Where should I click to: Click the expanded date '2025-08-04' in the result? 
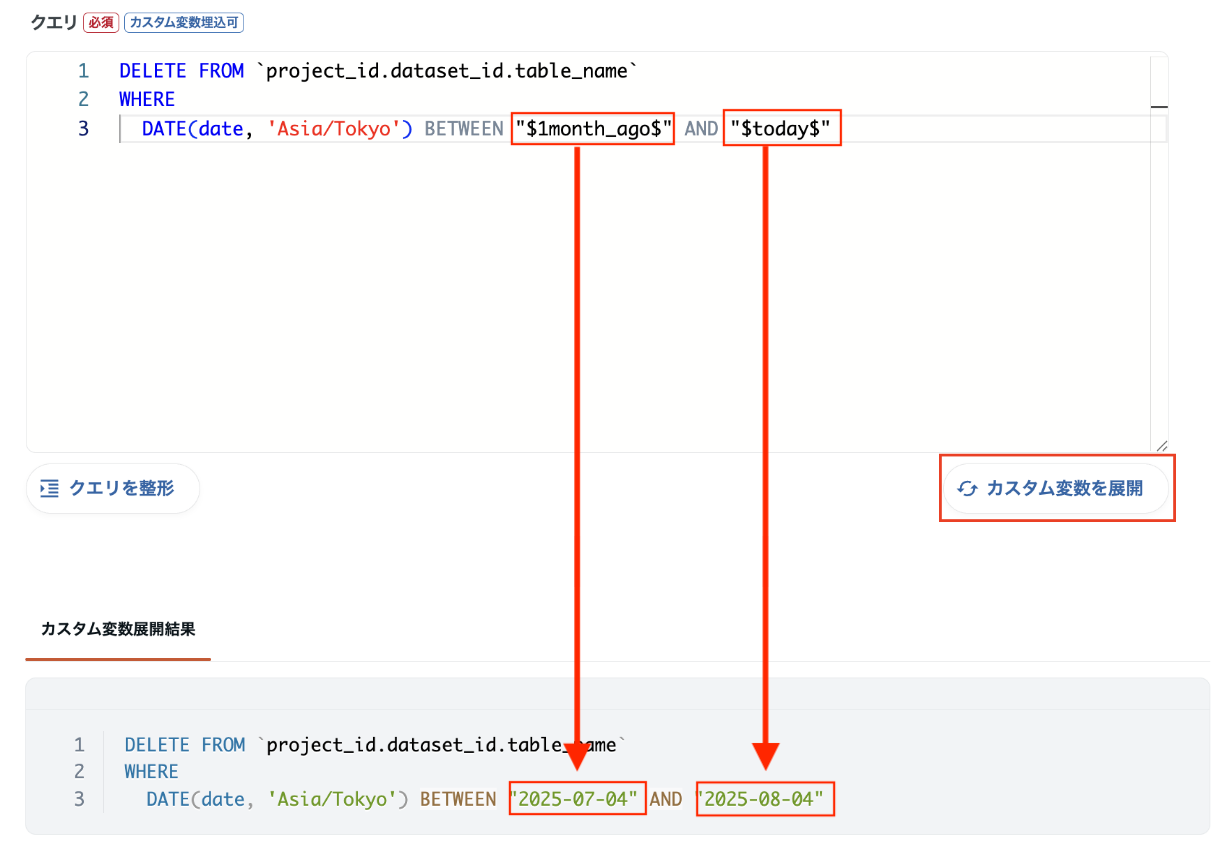[765, 799]
